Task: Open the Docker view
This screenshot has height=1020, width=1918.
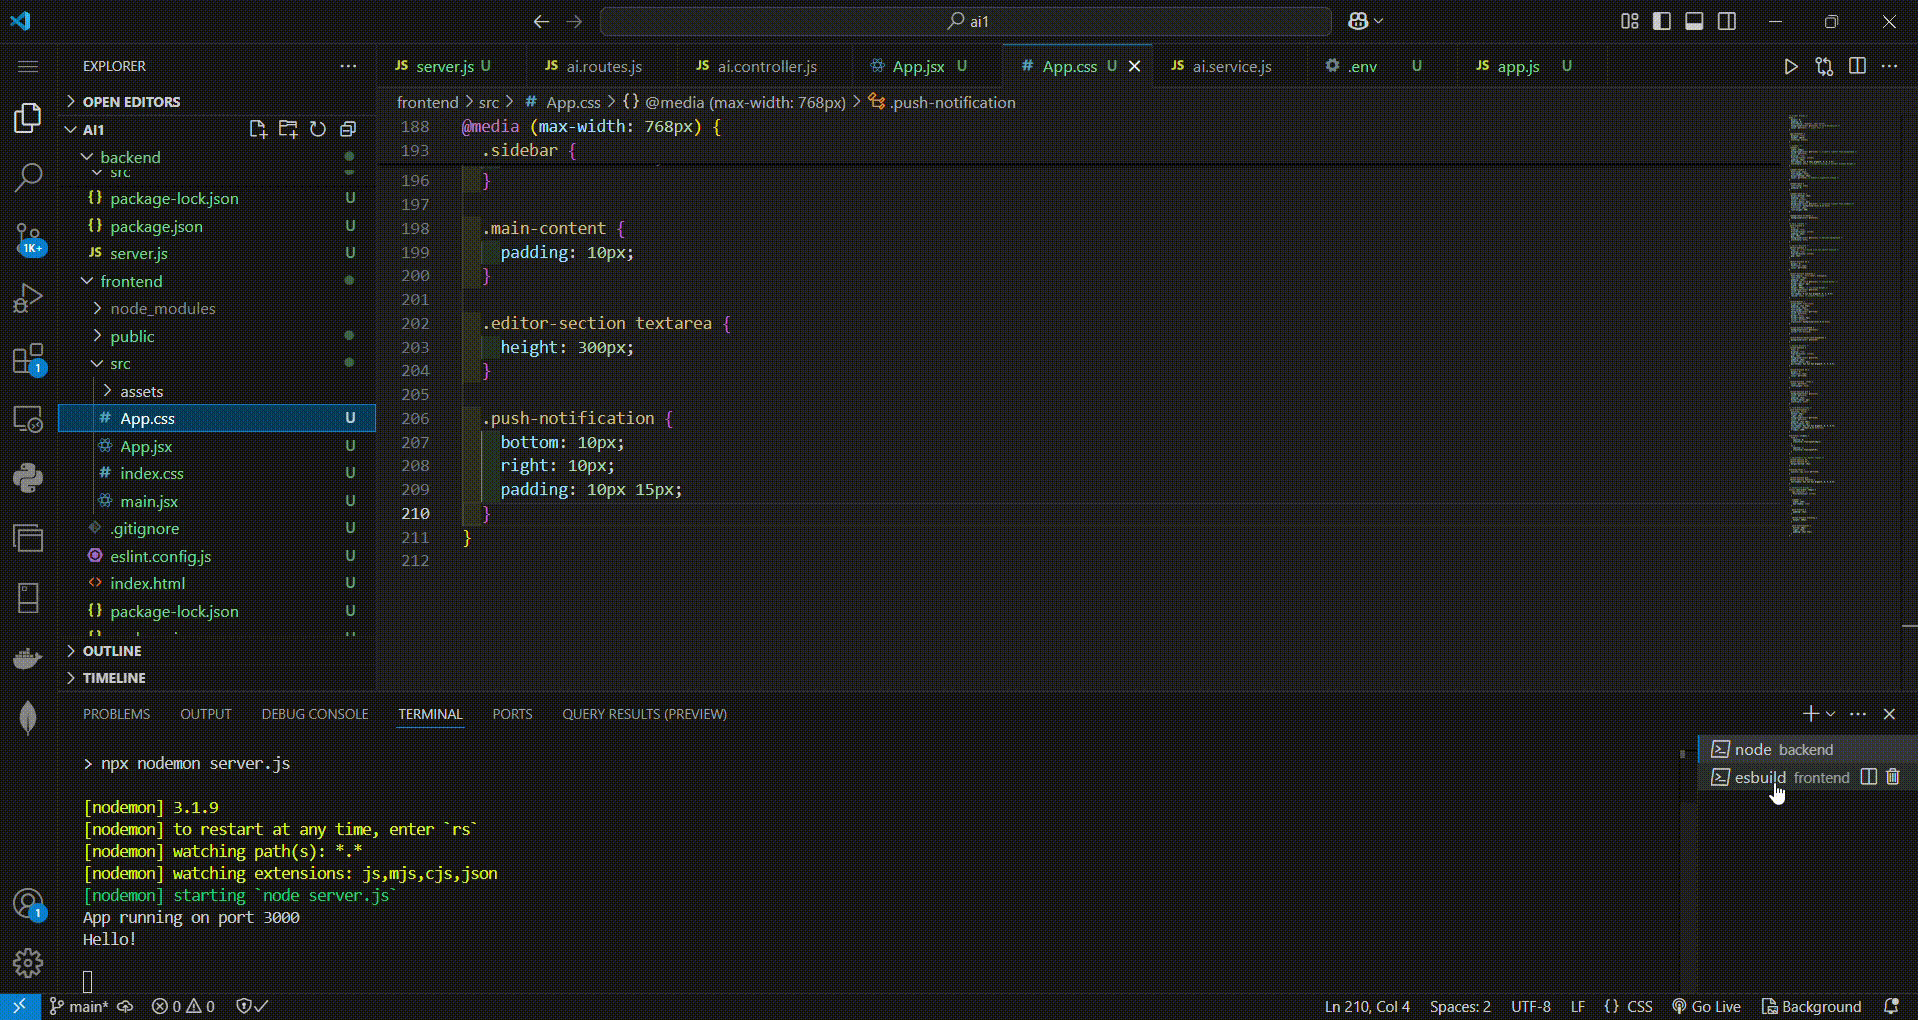Action: point(28,658)
